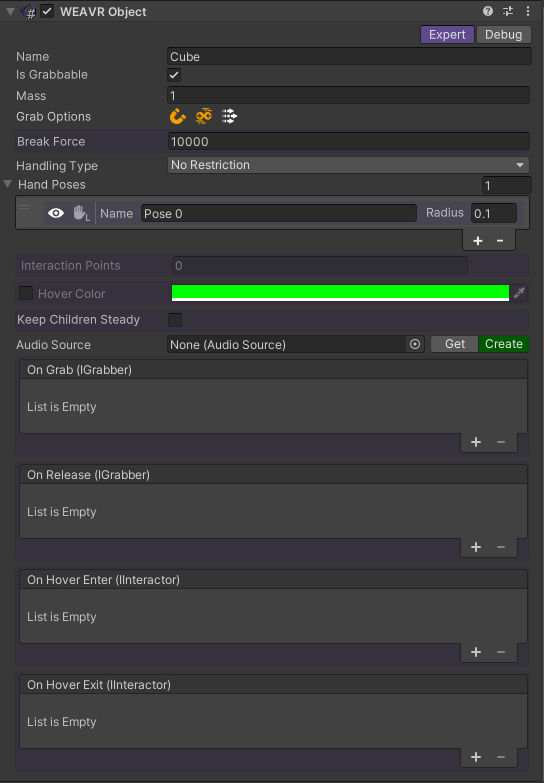Open the green Hover Color swatch
Viewport: 544px width, 783px height.
[x=340, y=293]
